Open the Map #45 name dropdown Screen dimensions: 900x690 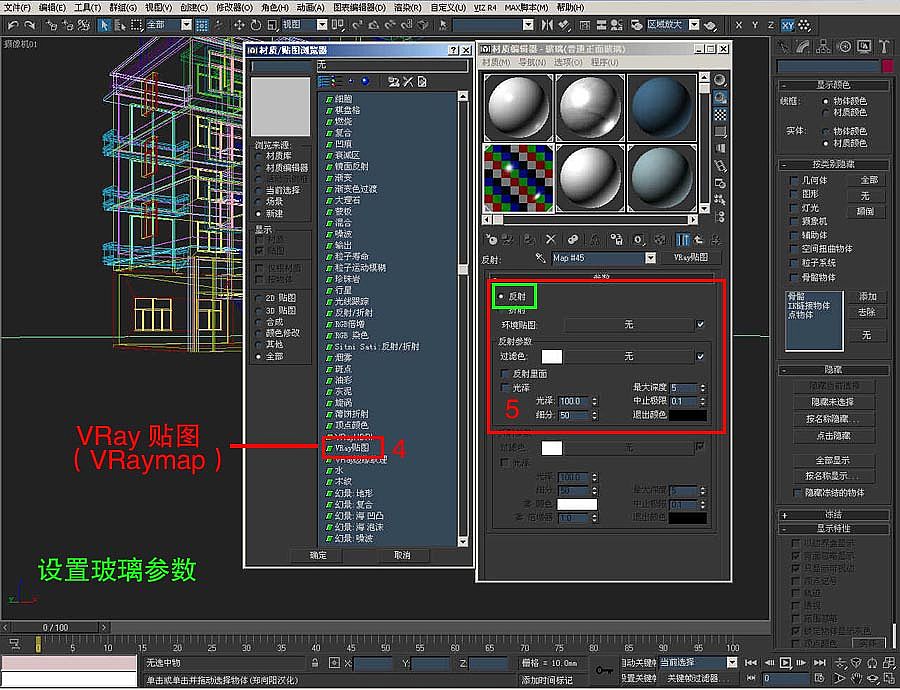point(650,258)
